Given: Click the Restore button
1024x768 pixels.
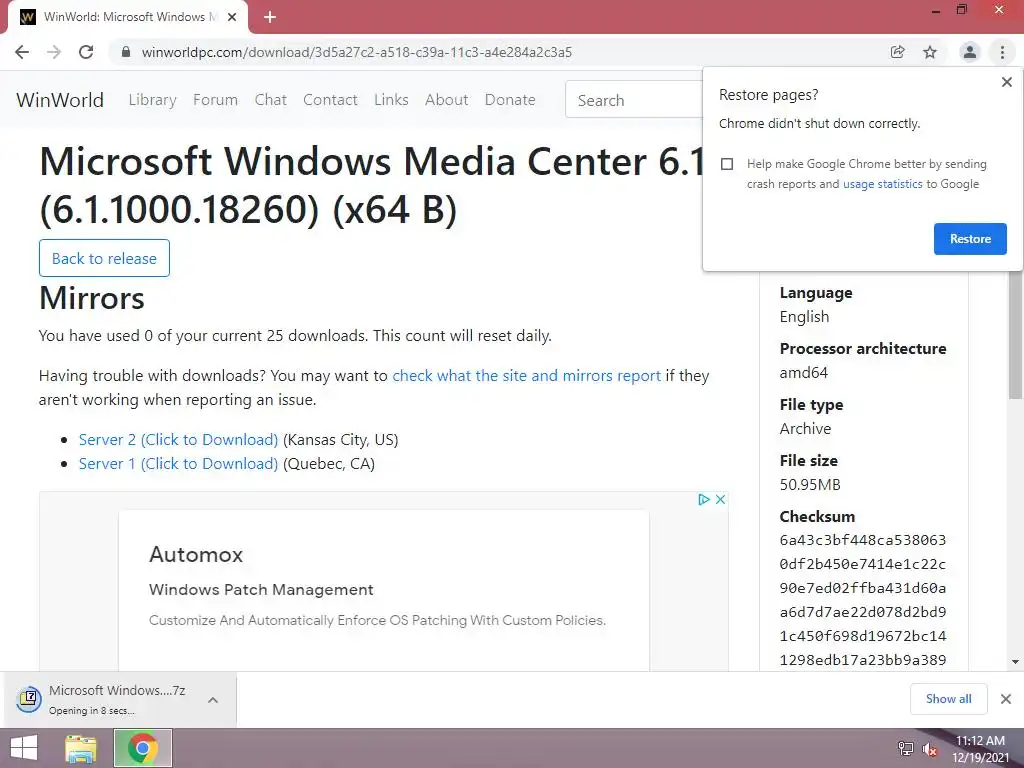Looking at the screenshot, I should click(970, 239).
